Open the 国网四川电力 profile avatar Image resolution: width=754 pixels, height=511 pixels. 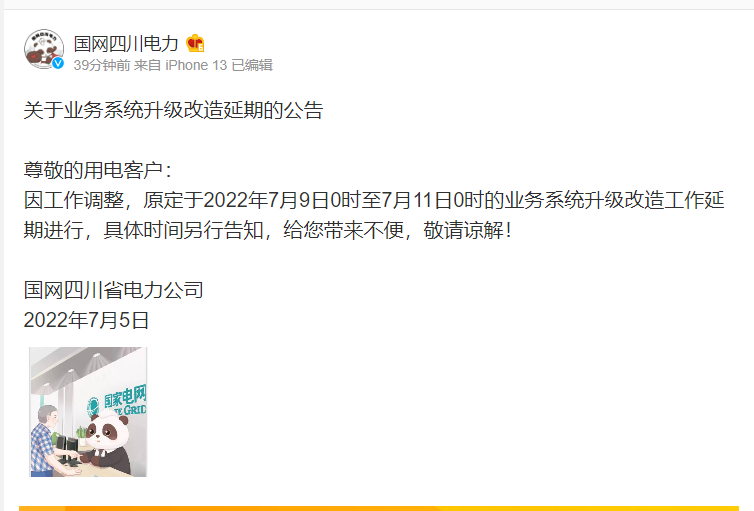[44, 49]
